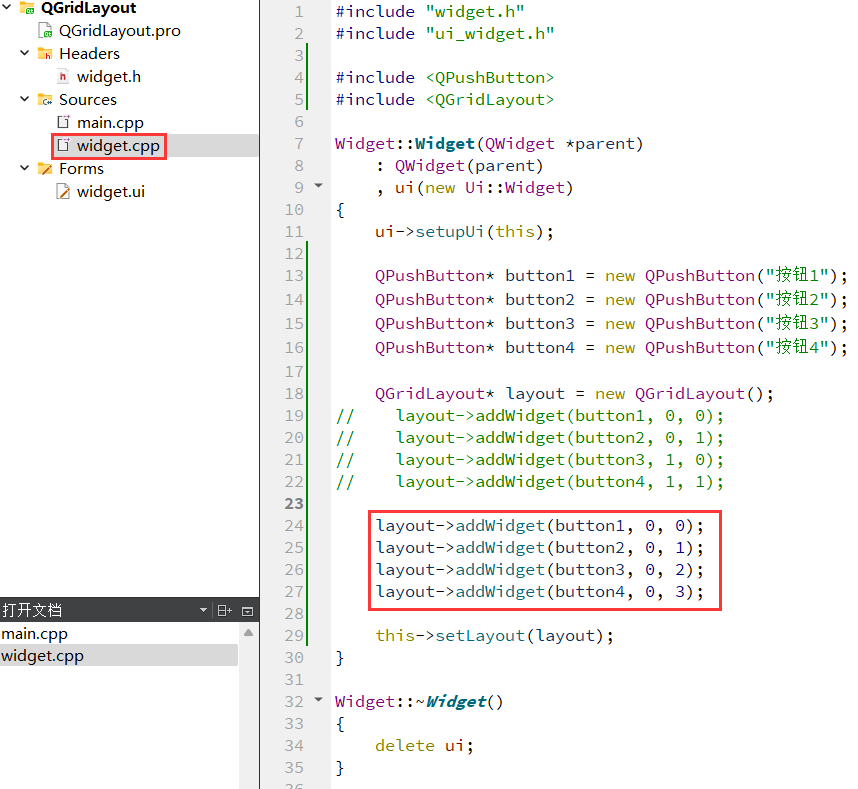The height and width of the screenshot is (789, 858).
Task: Click the button4 declaration on line 16
Action: pos(611,347)
